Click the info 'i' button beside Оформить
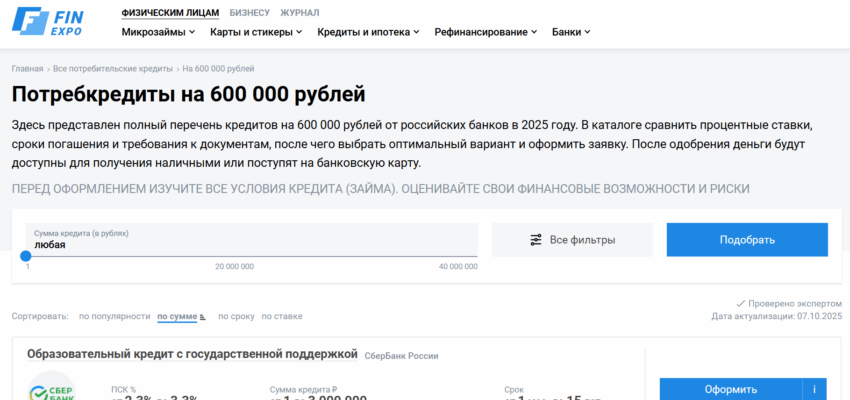 (815, 389)
